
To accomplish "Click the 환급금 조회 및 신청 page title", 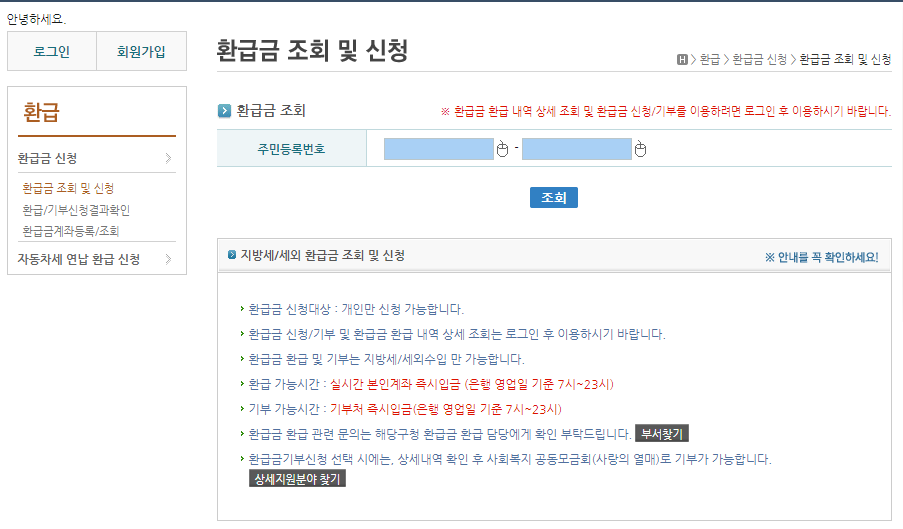I will point(312,51).
